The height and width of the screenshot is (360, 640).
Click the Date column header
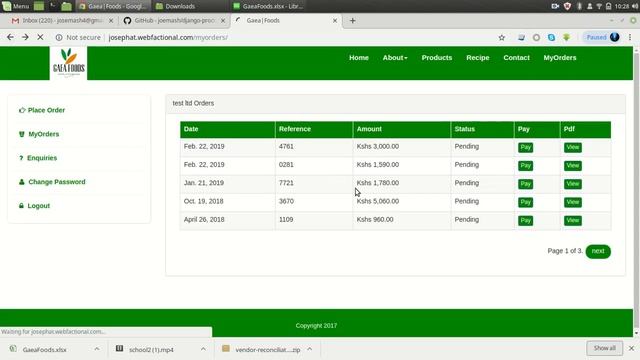click(228, 129)
